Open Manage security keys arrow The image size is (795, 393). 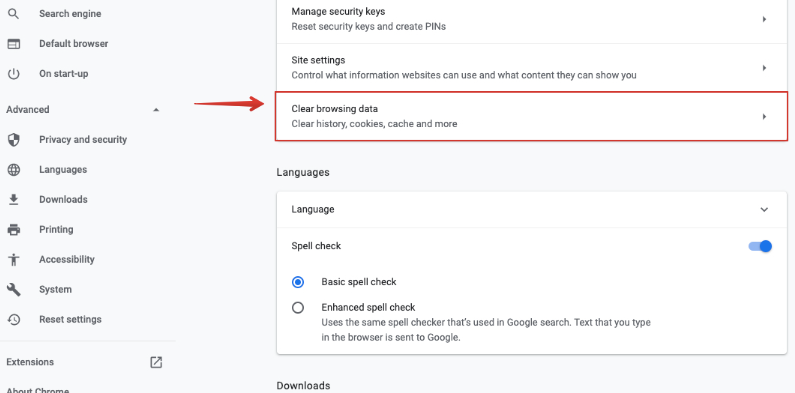pyautogui.click(x=764, y=19)
